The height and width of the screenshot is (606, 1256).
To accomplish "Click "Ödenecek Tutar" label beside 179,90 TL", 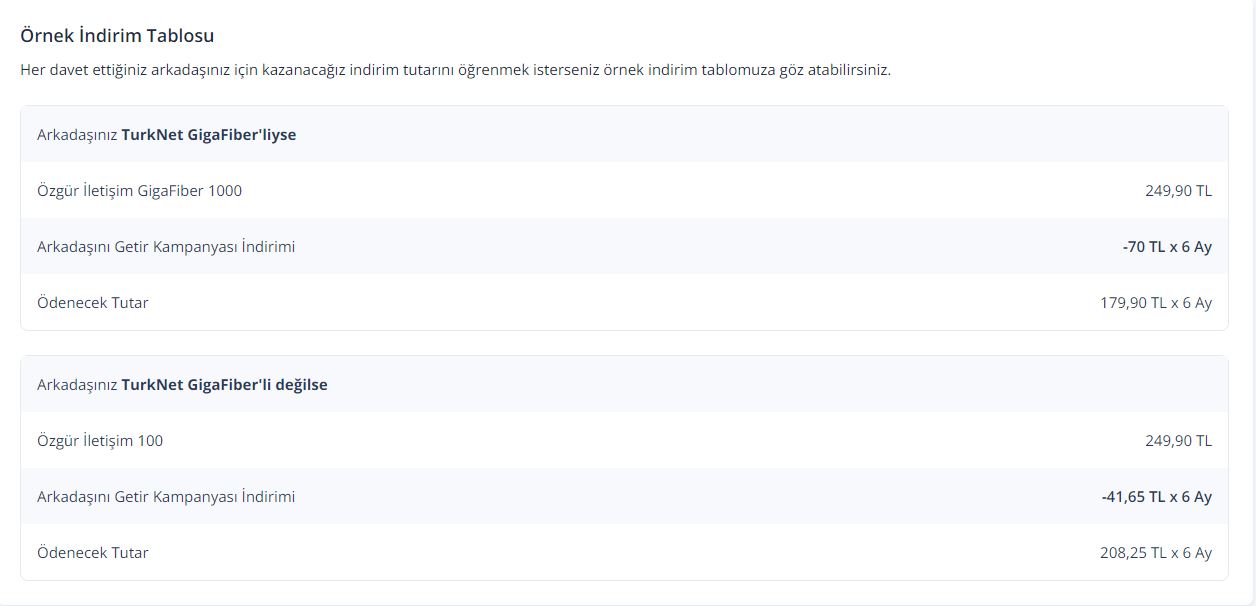I will (x=92, y=302).
